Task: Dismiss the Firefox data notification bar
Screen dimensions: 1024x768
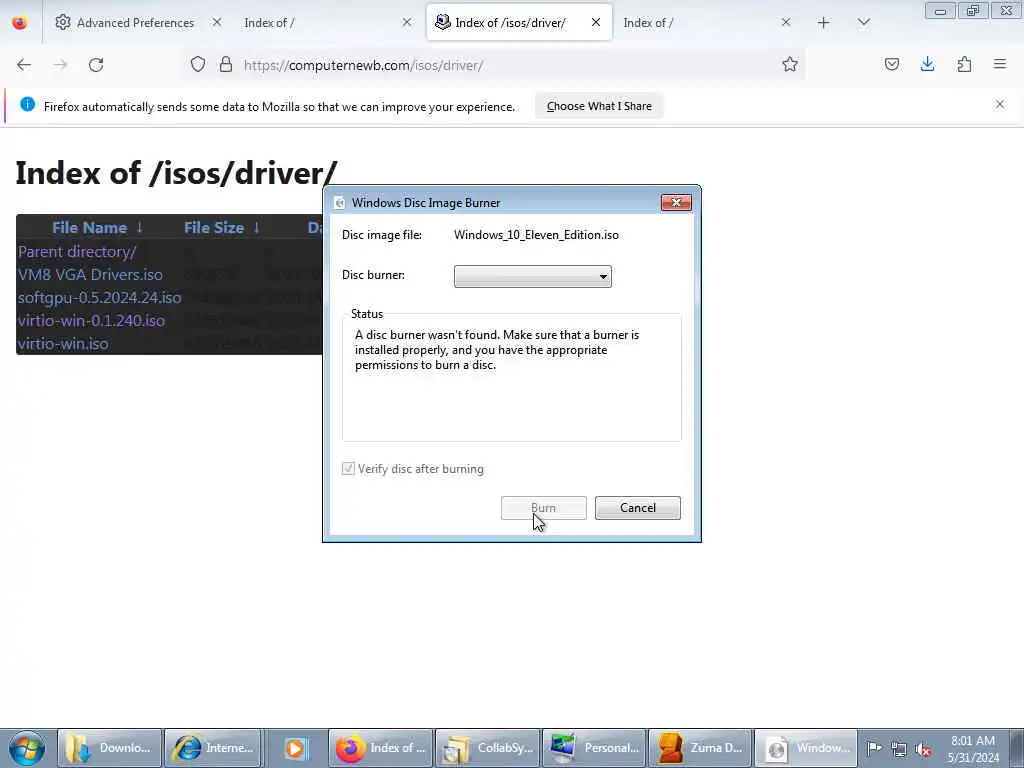Action: coord(1000,104)
